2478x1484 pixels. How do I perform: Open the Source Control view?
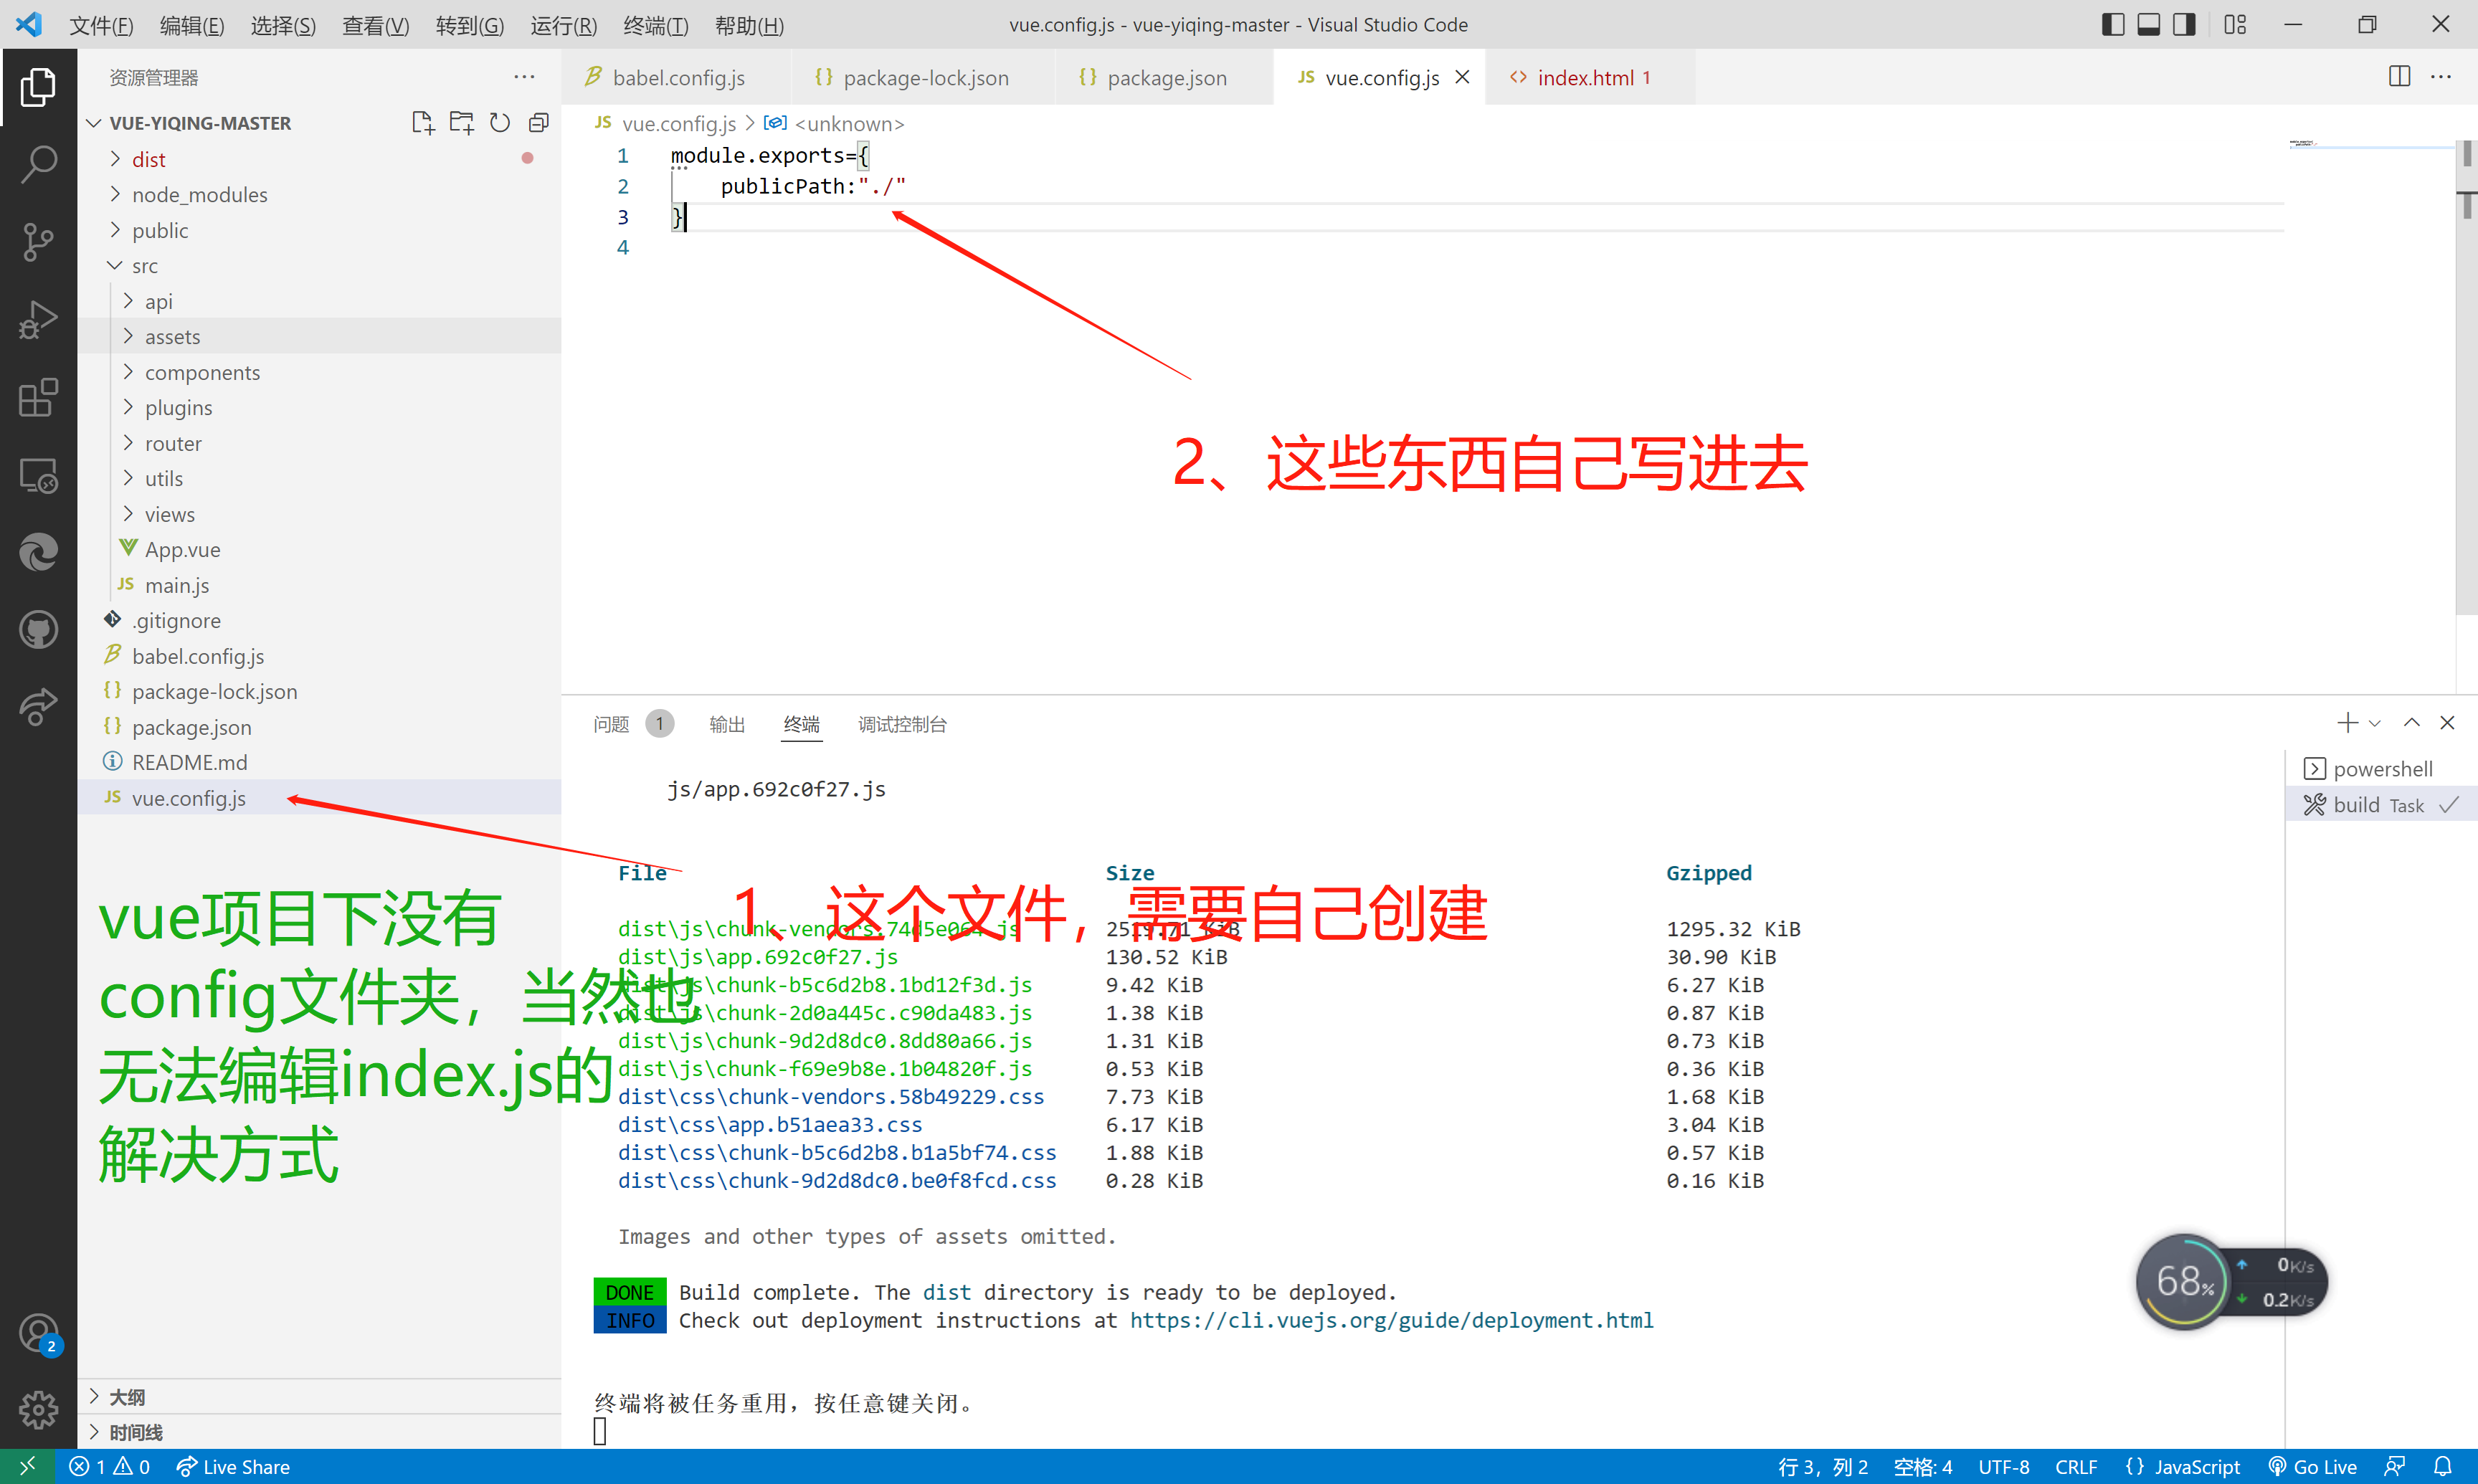[38, 241]
